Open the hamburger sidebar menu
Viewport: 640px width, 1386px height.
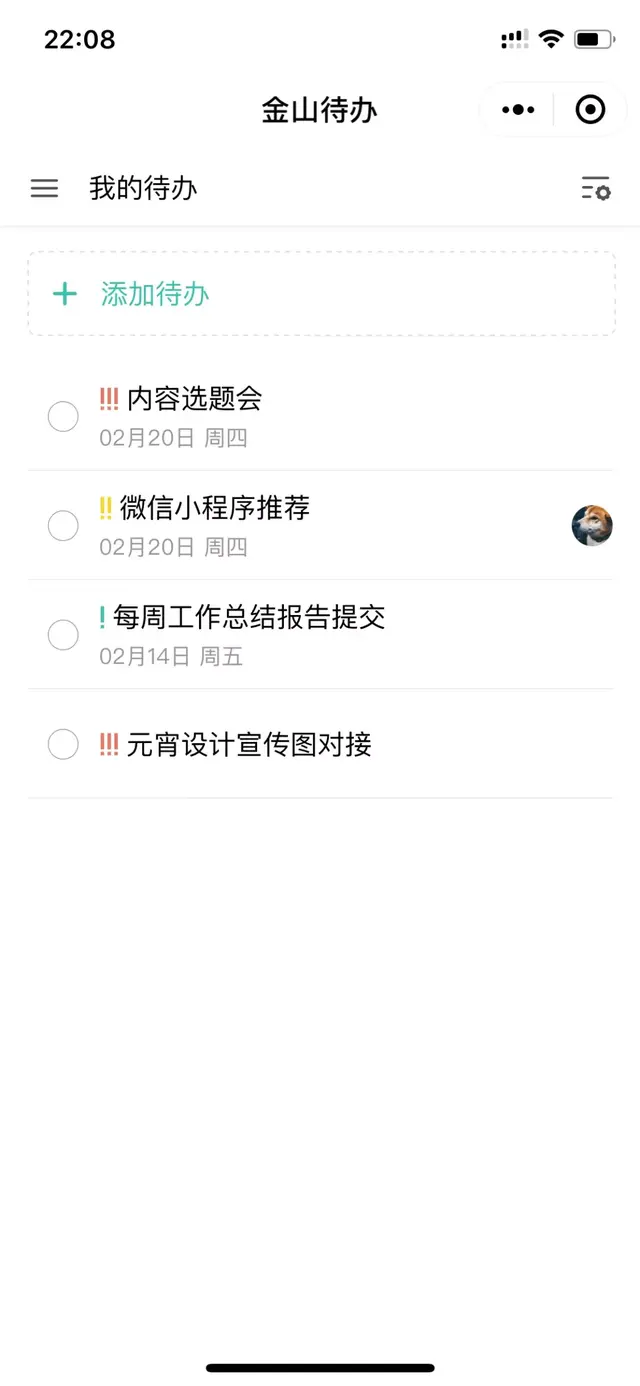44,188
